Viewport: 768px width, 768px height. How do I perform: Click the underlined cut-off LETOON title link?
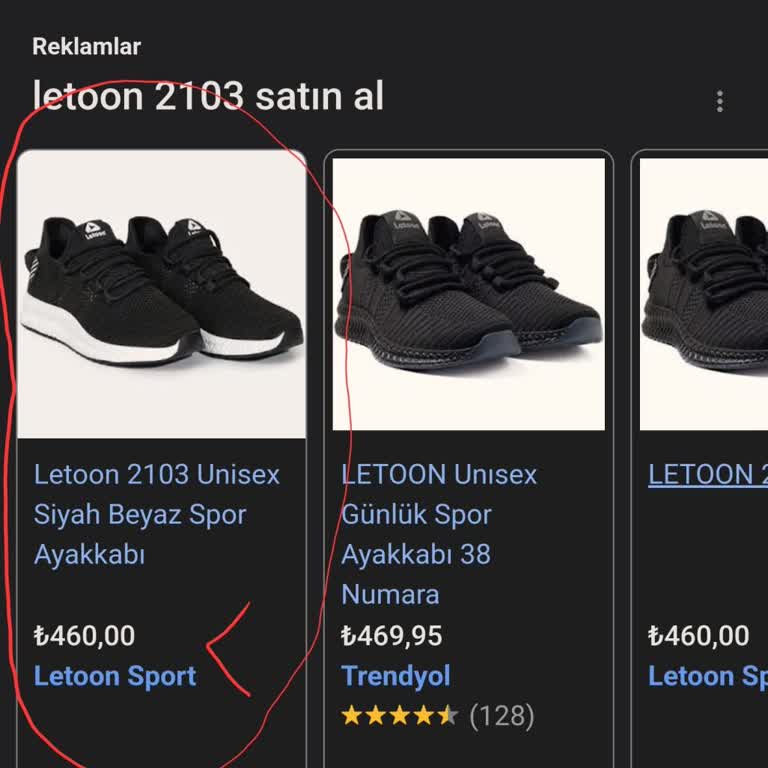(x=707, y=474)
